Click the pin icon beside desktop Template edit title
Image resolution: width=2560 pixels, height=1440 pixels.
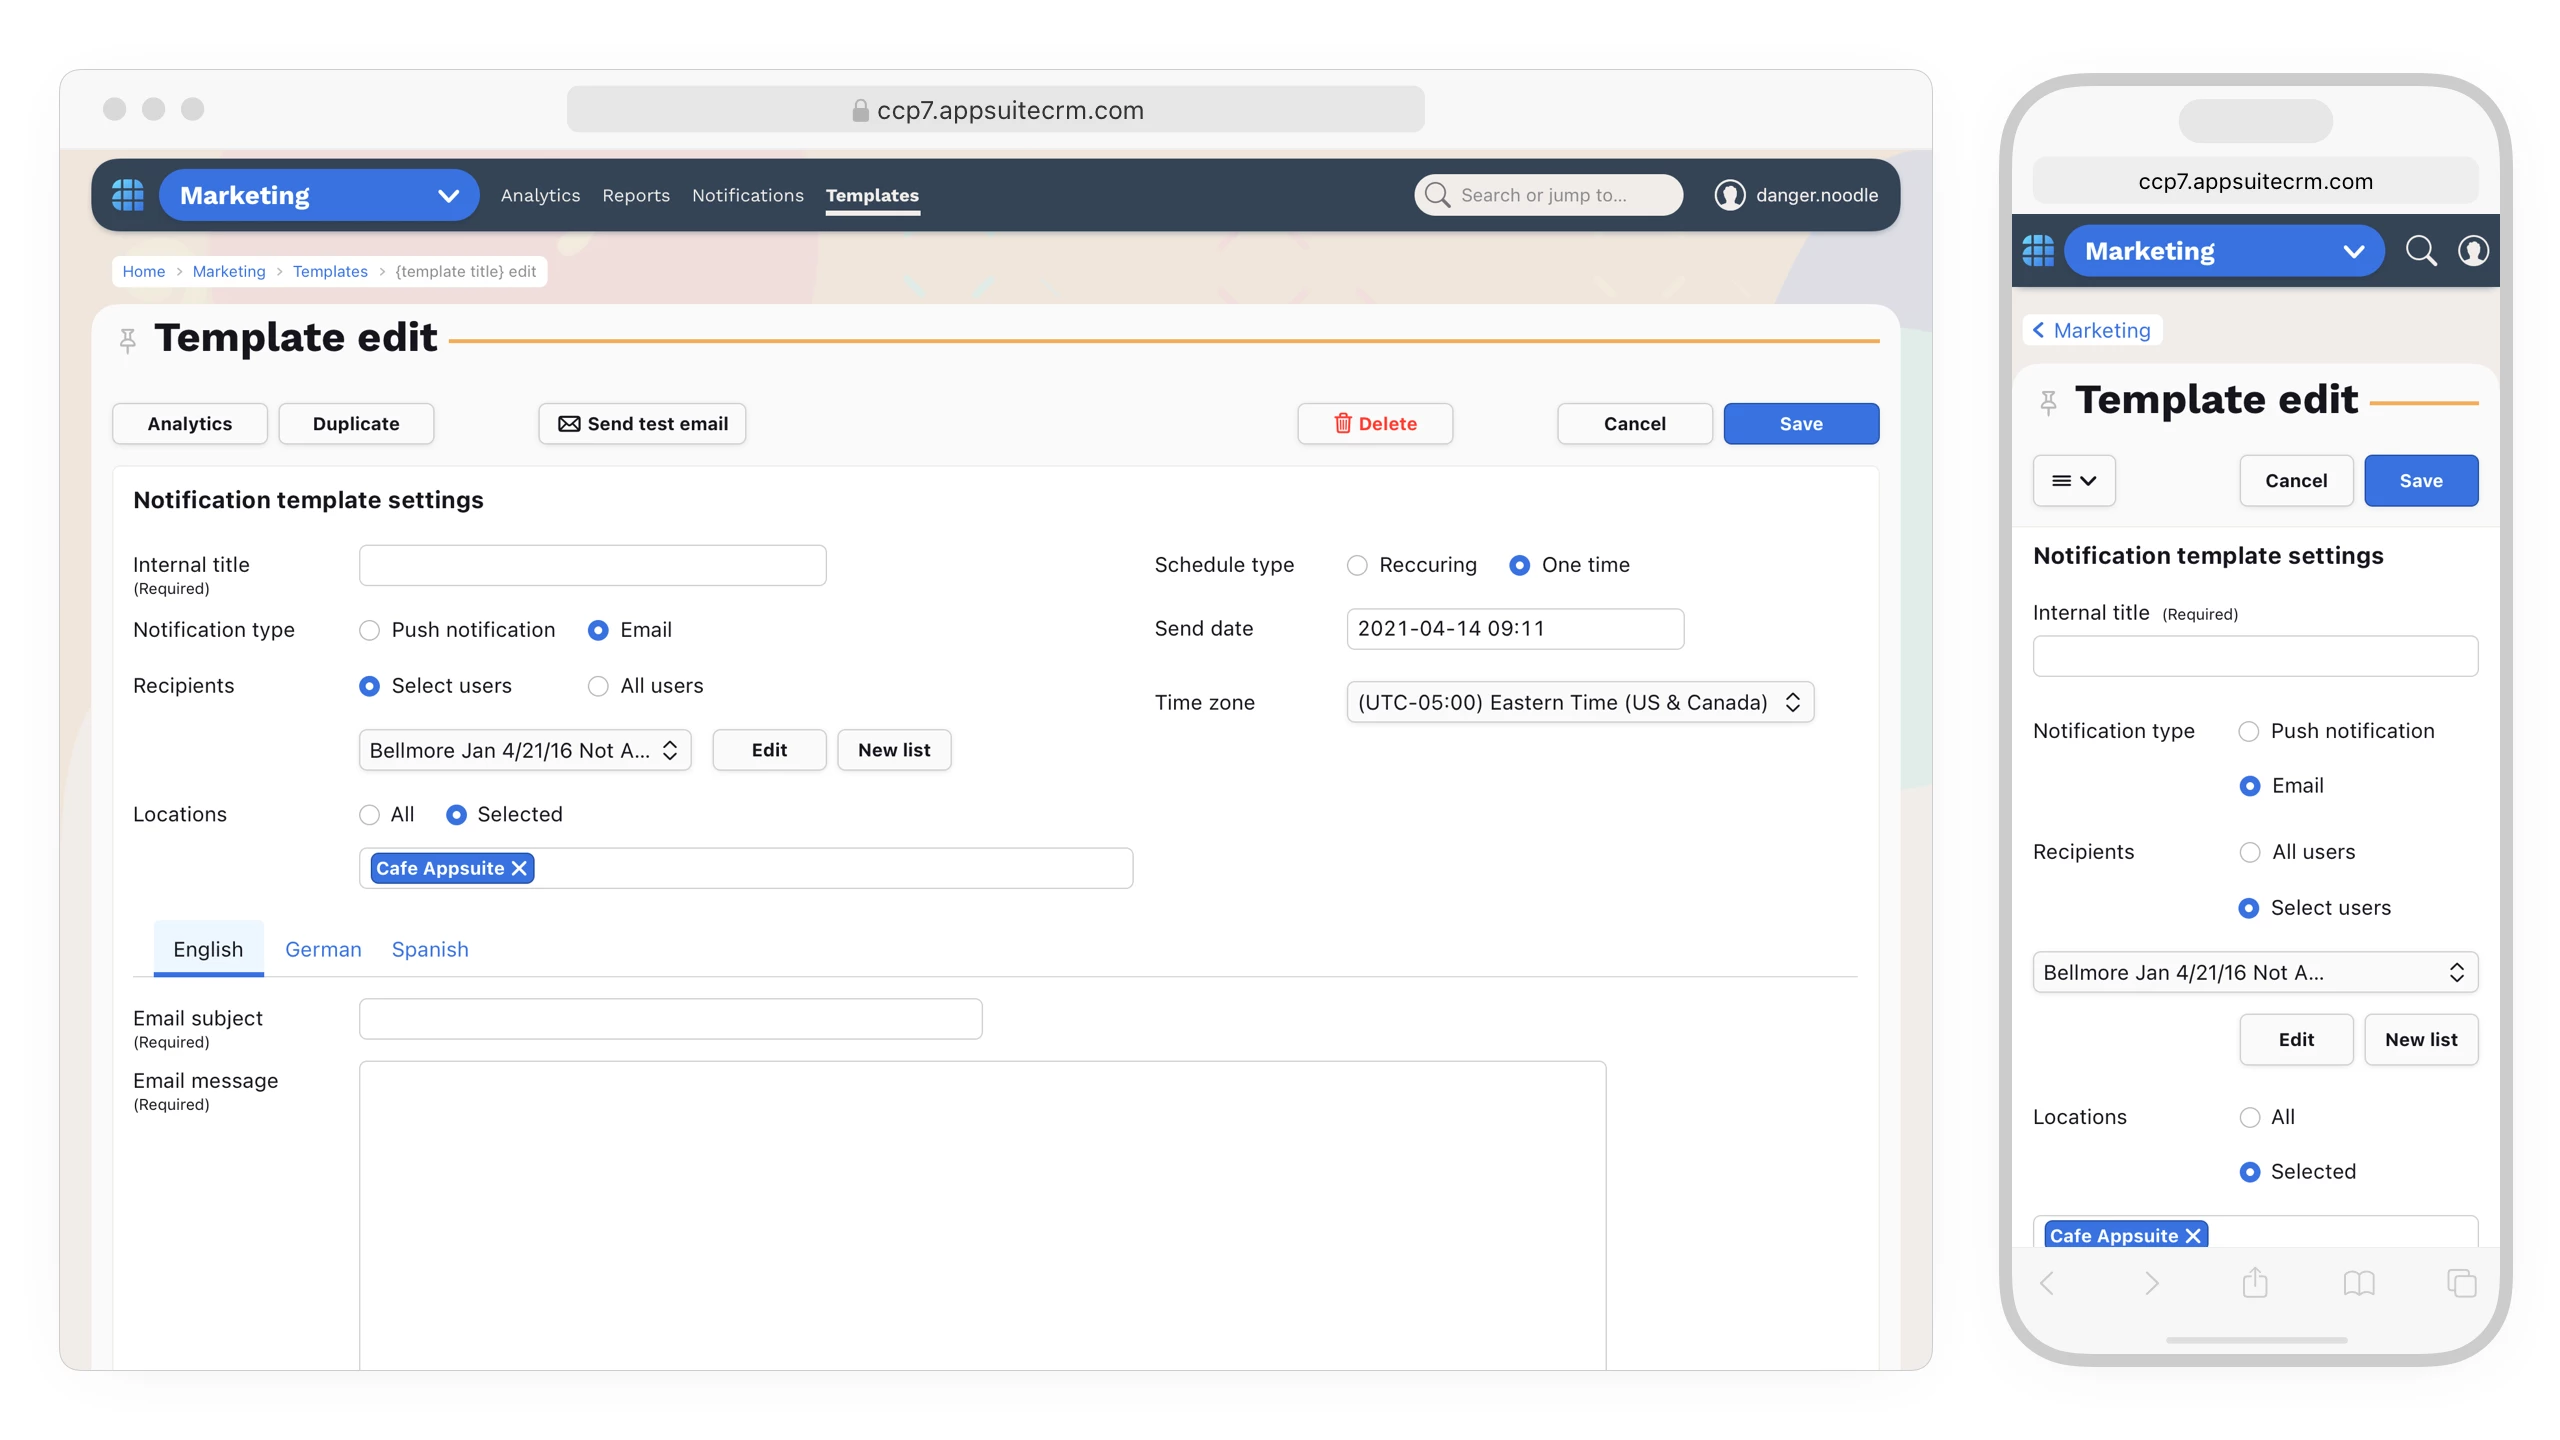pos(127,341)
